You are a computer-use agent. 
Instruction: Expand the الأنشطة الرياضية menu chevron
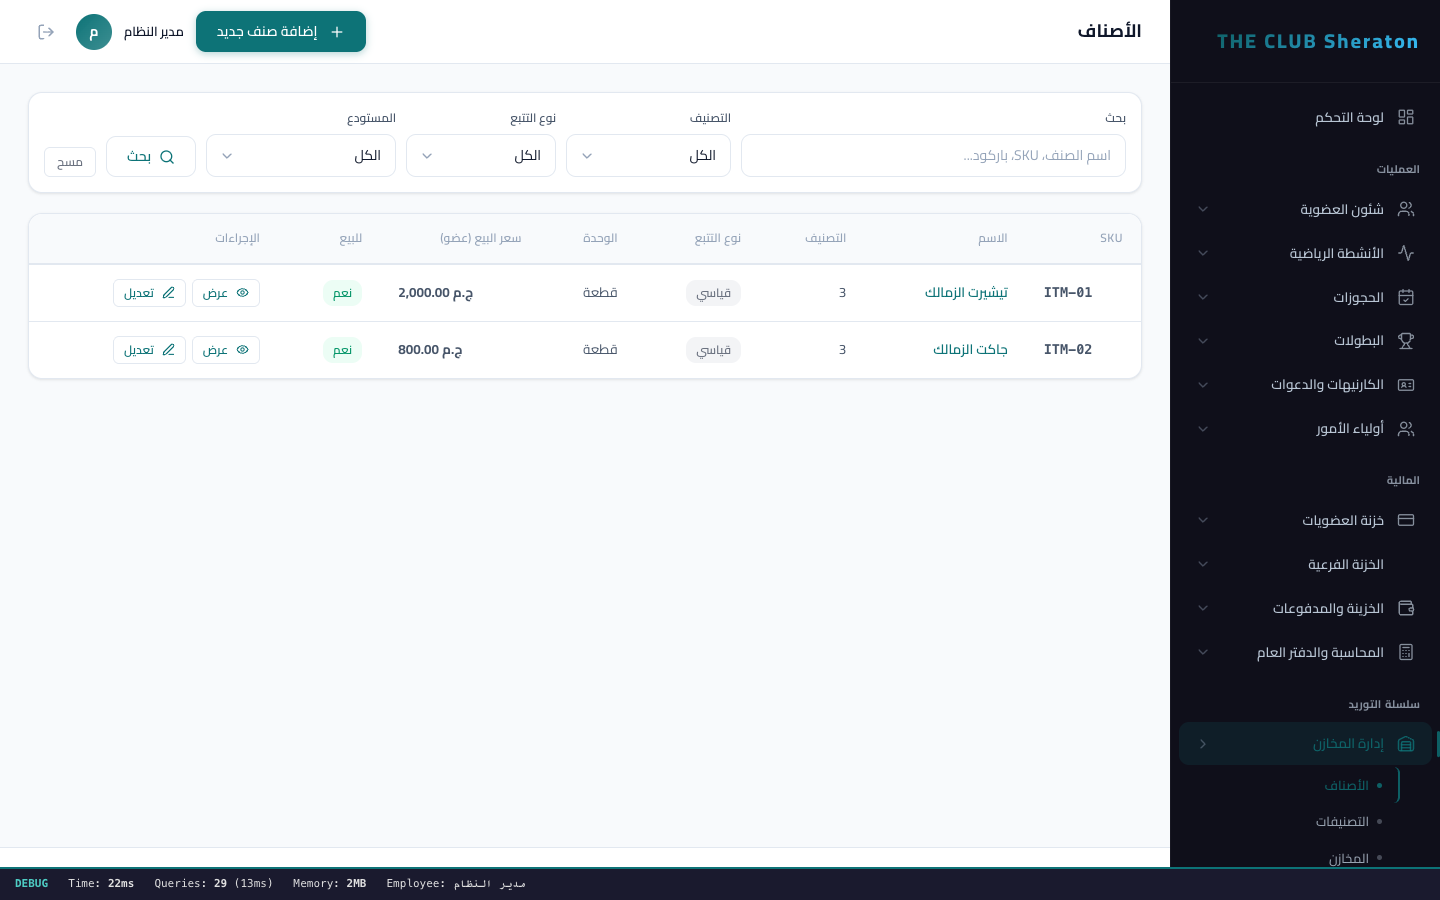[x=1203, y=253]
